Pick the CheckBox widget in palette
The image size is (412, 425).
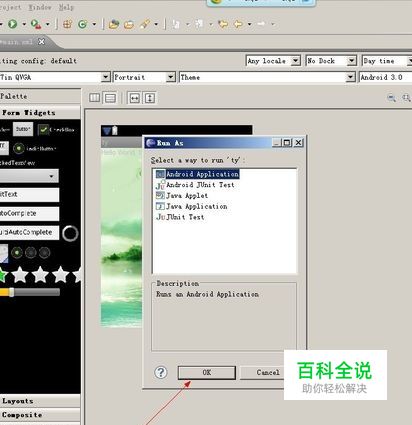(x=56, y=129)
